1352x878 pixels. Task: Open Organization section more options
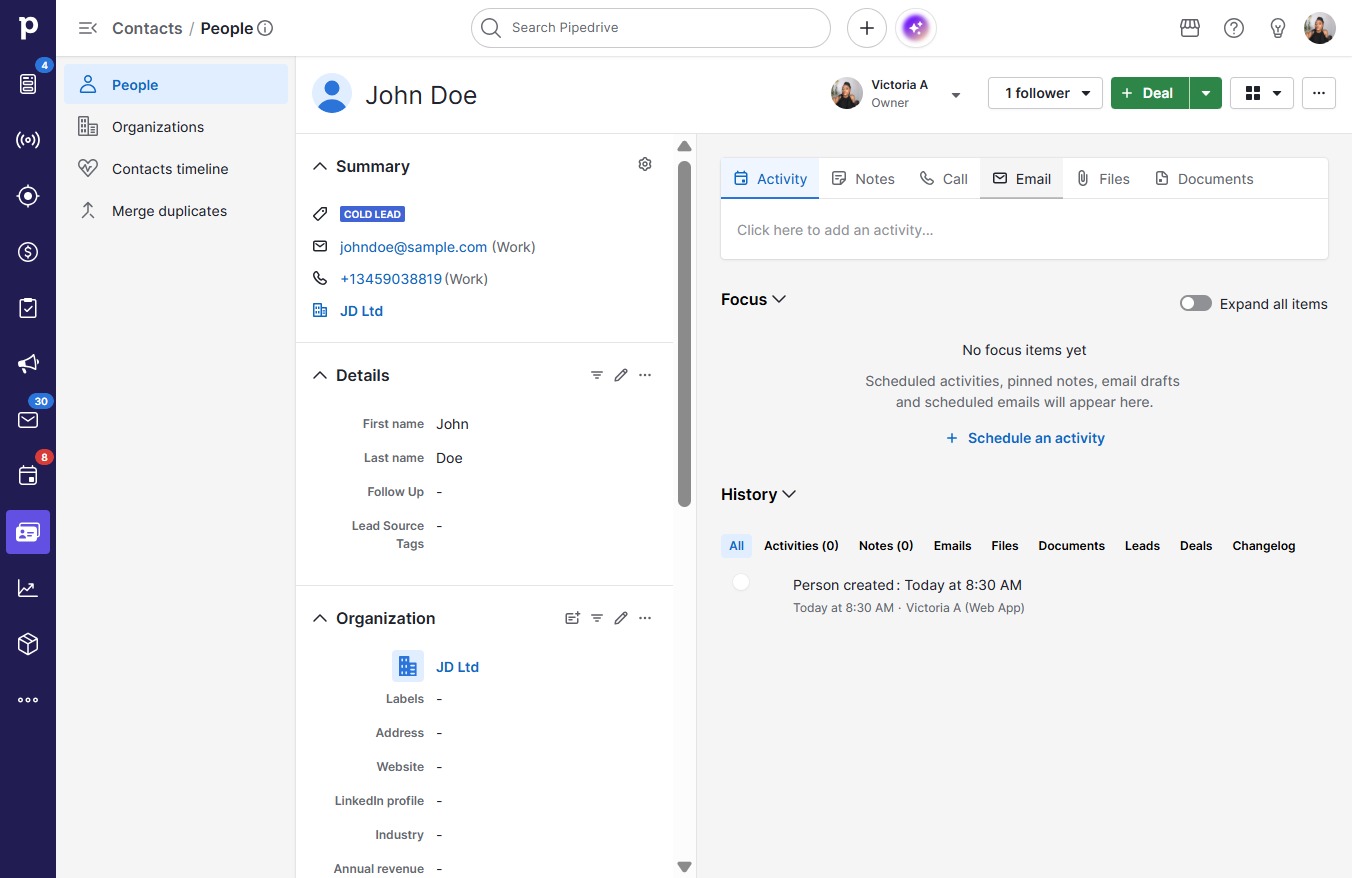(x=645, y=618)
